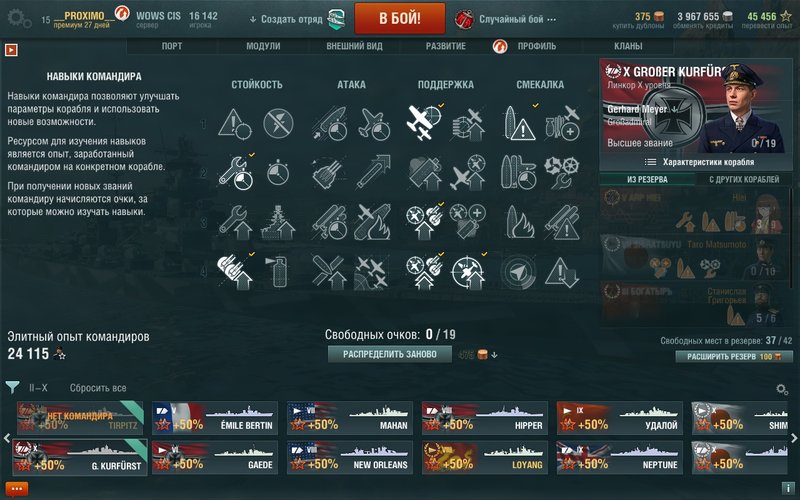Select the wrench-with-timer skill in Стойкость row 2

[x=236, y=172]
